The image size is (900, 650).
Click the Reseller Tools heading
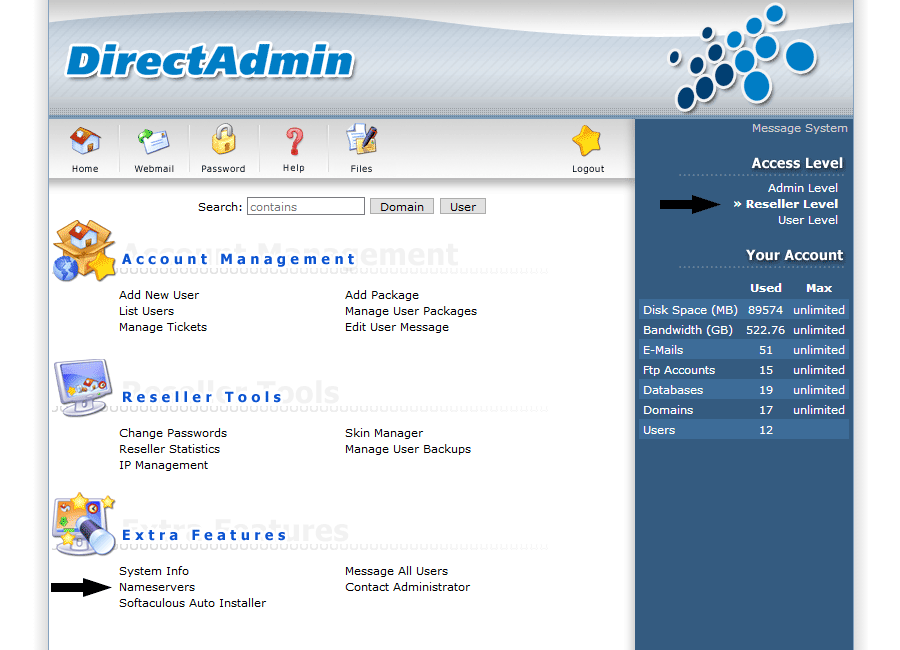pos(202,397)
